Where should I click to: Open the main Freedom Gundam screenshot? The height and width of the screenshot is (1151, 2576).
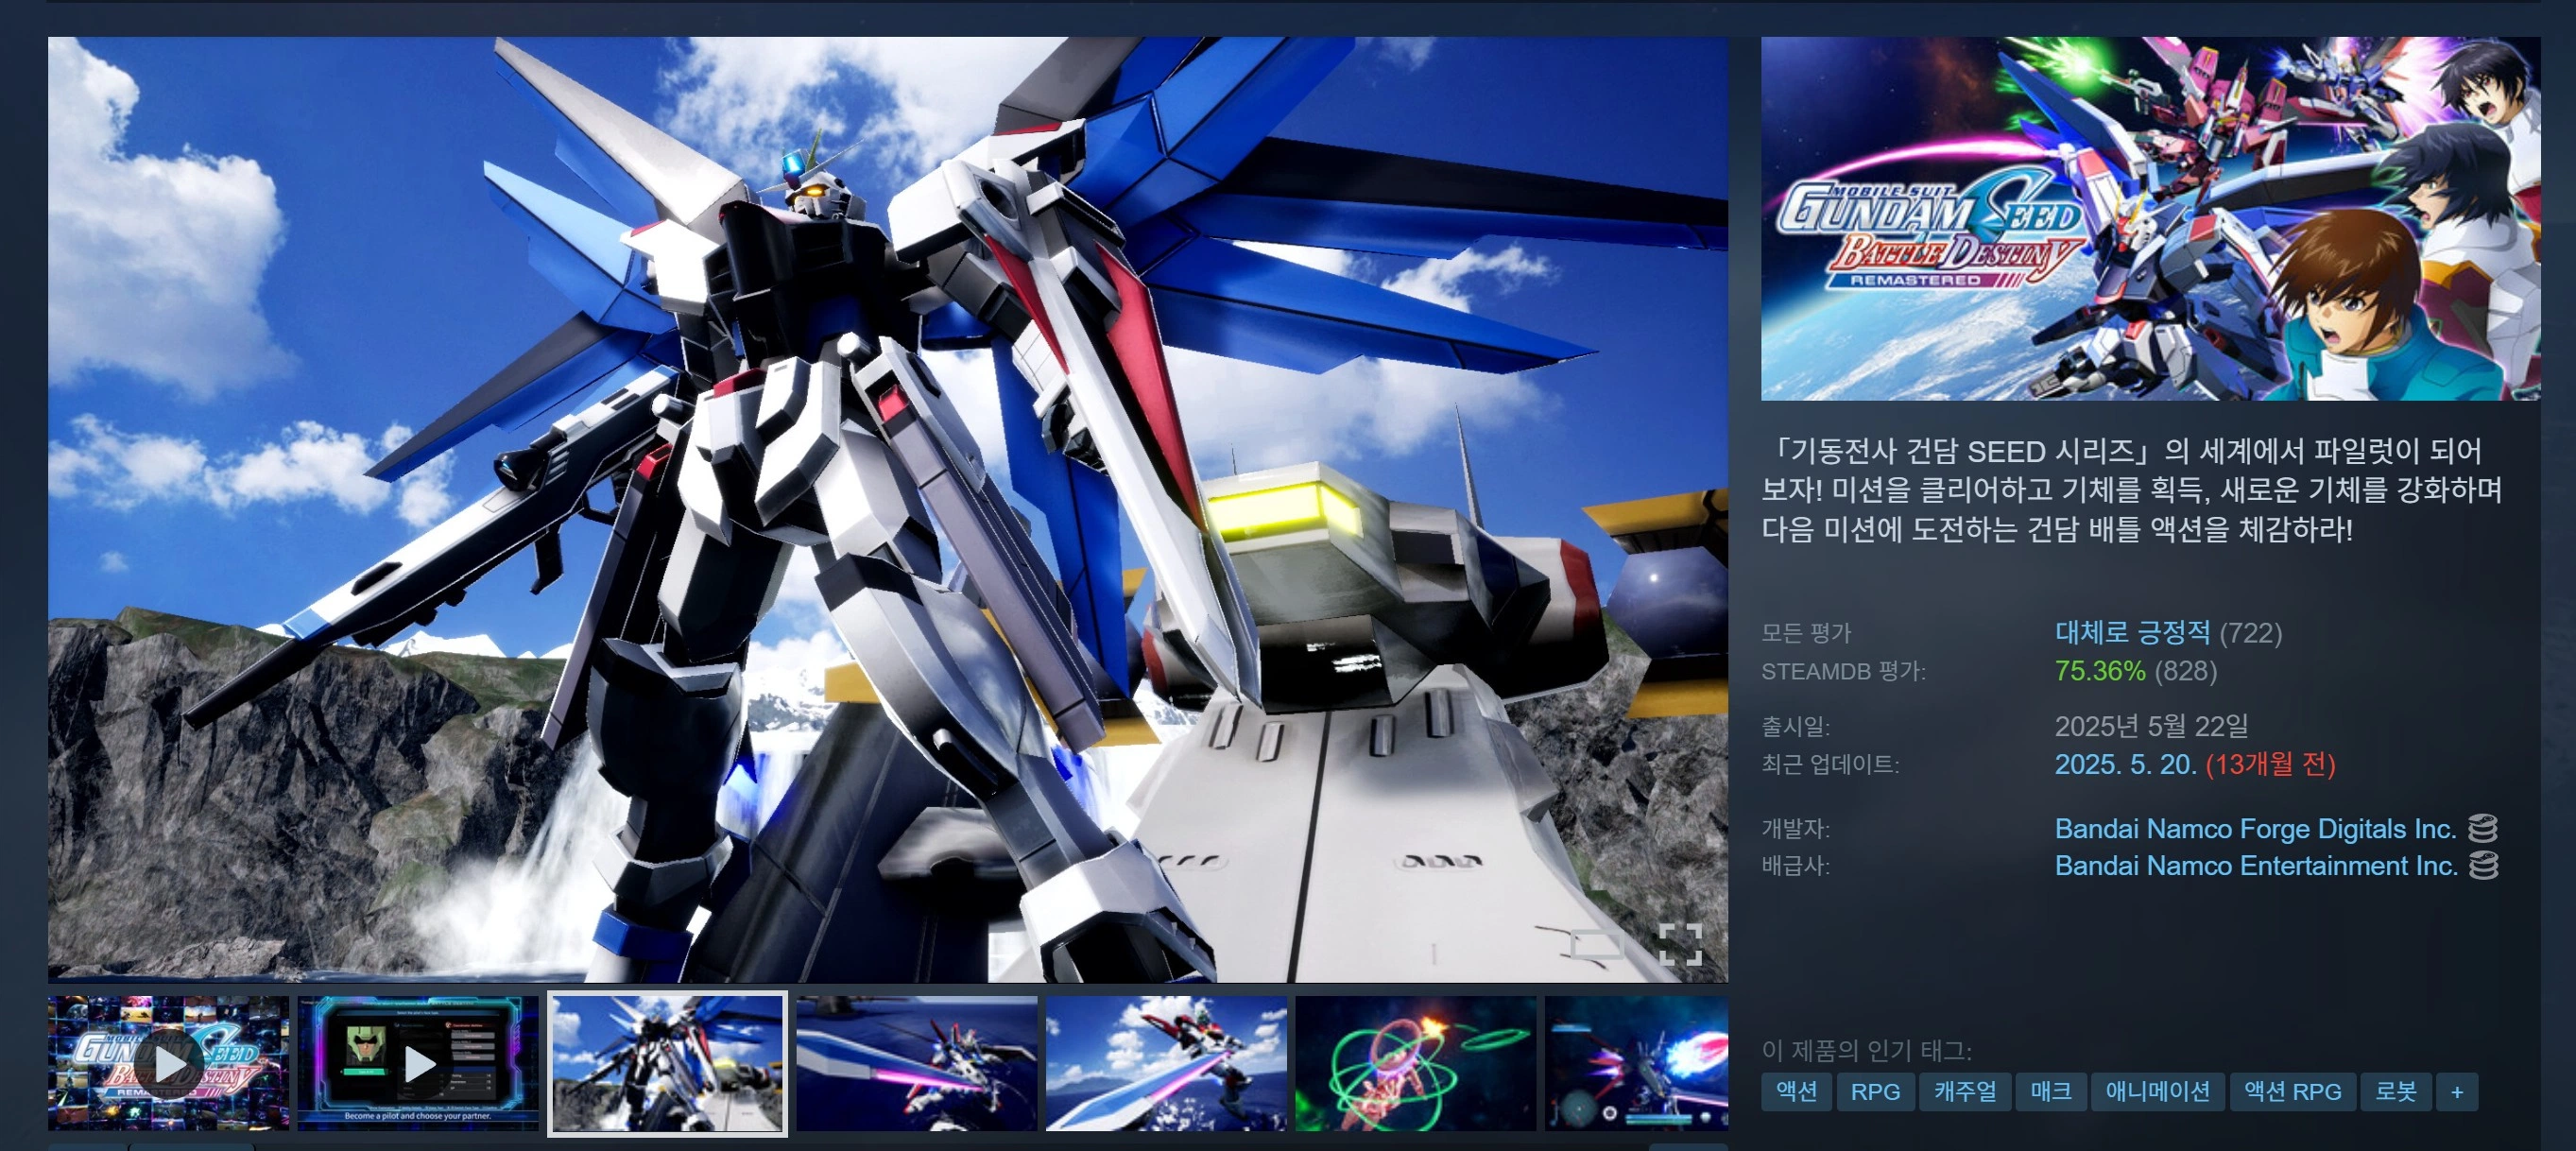[x=888, y=509]
